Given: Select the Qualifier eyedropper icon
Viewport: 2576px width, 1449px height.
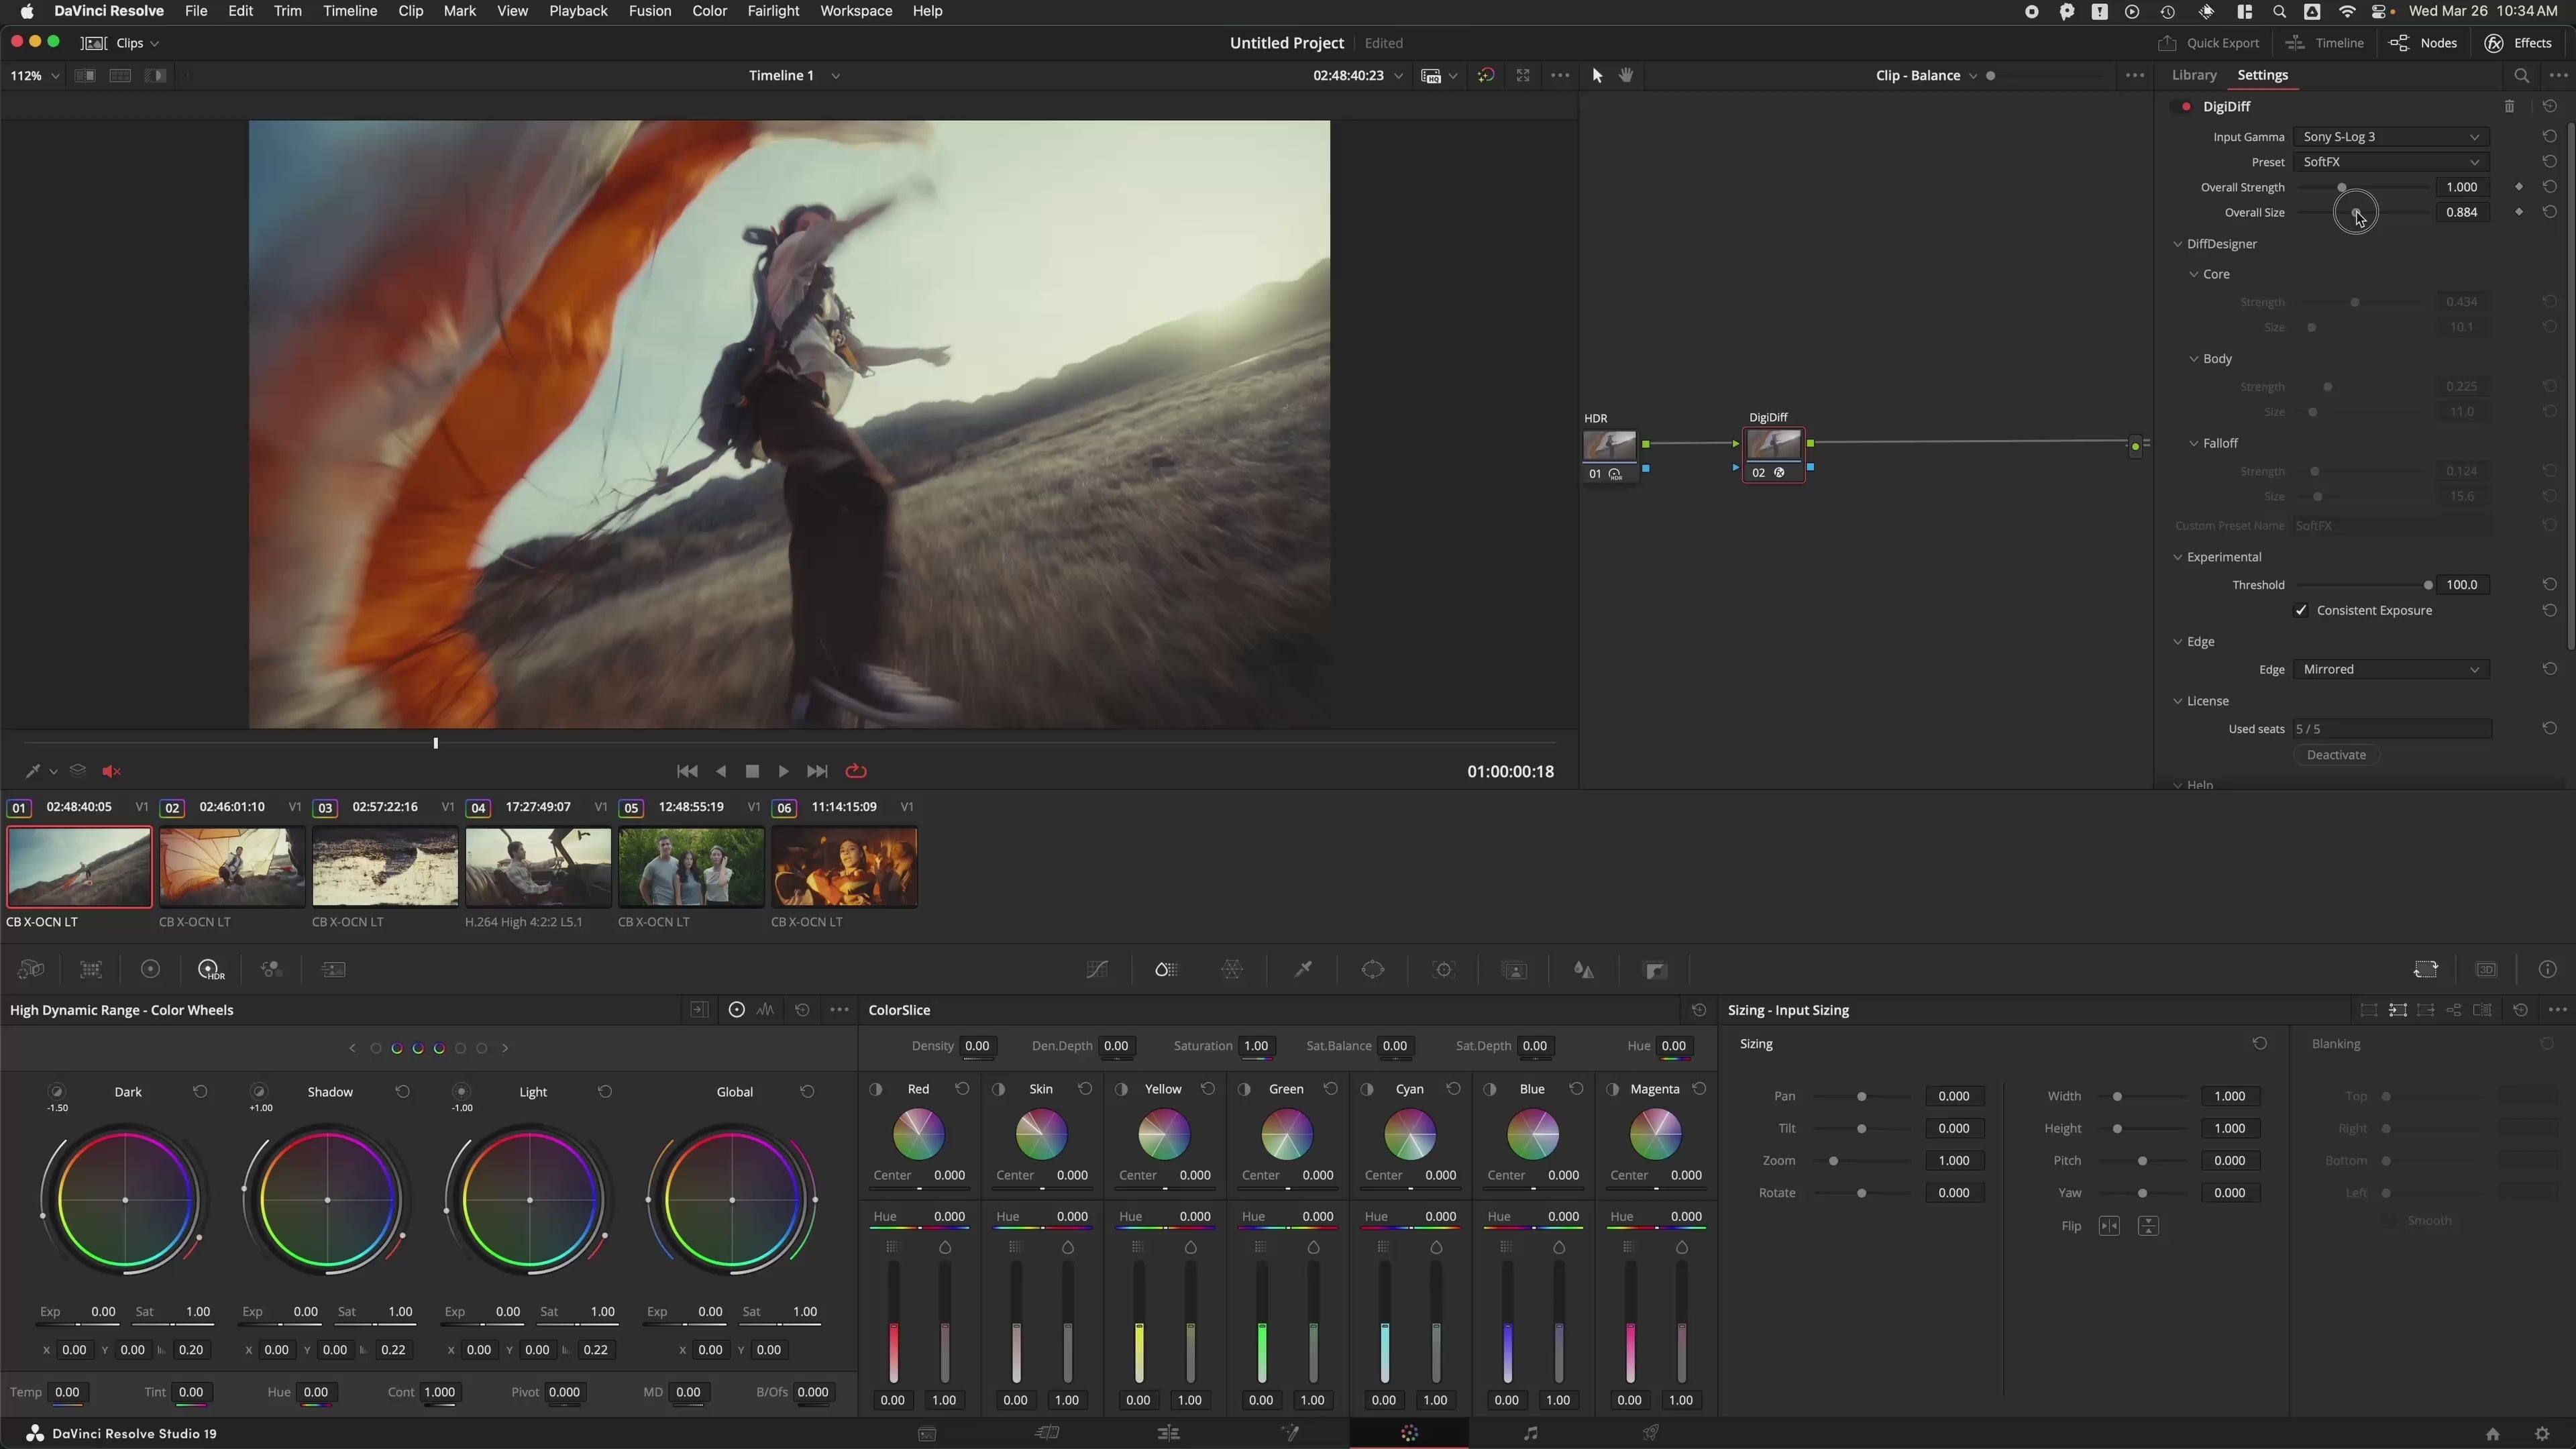Looking at the screenshot, I should pyautogui.click(x=1303, y=969).
